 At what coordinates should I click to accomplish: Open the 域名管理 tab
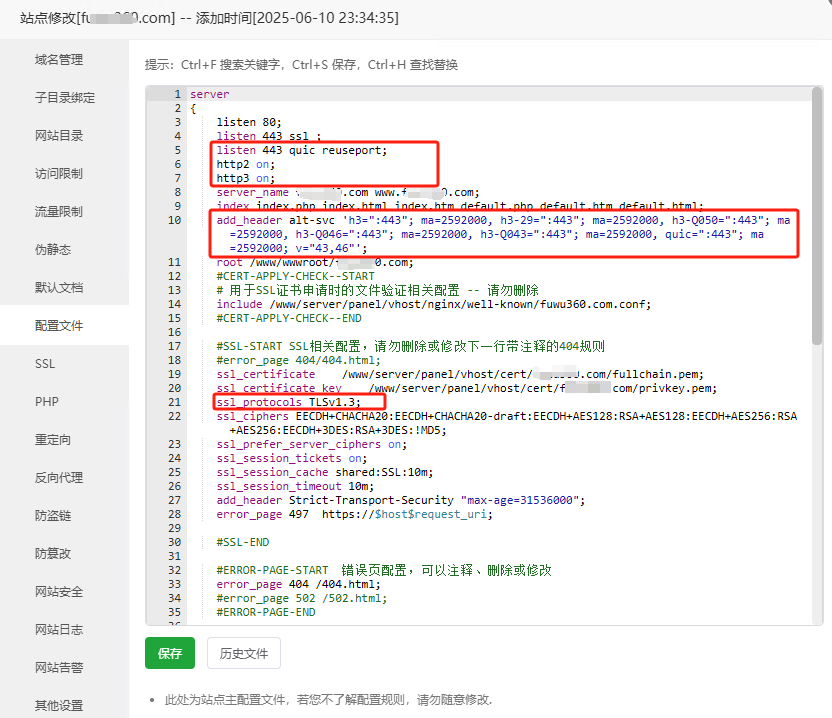(x=59, y=59)
